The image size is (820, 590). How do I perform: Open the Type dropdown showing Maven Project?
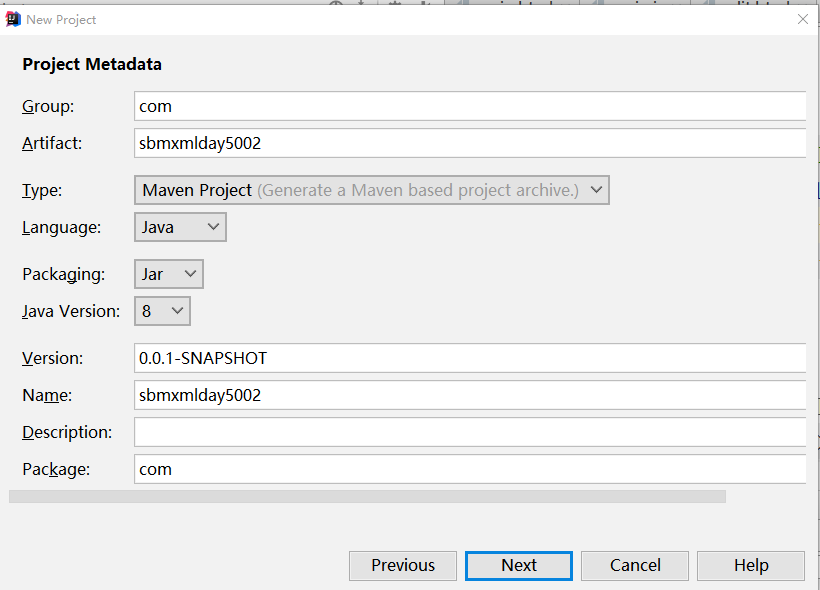point(372,190)
